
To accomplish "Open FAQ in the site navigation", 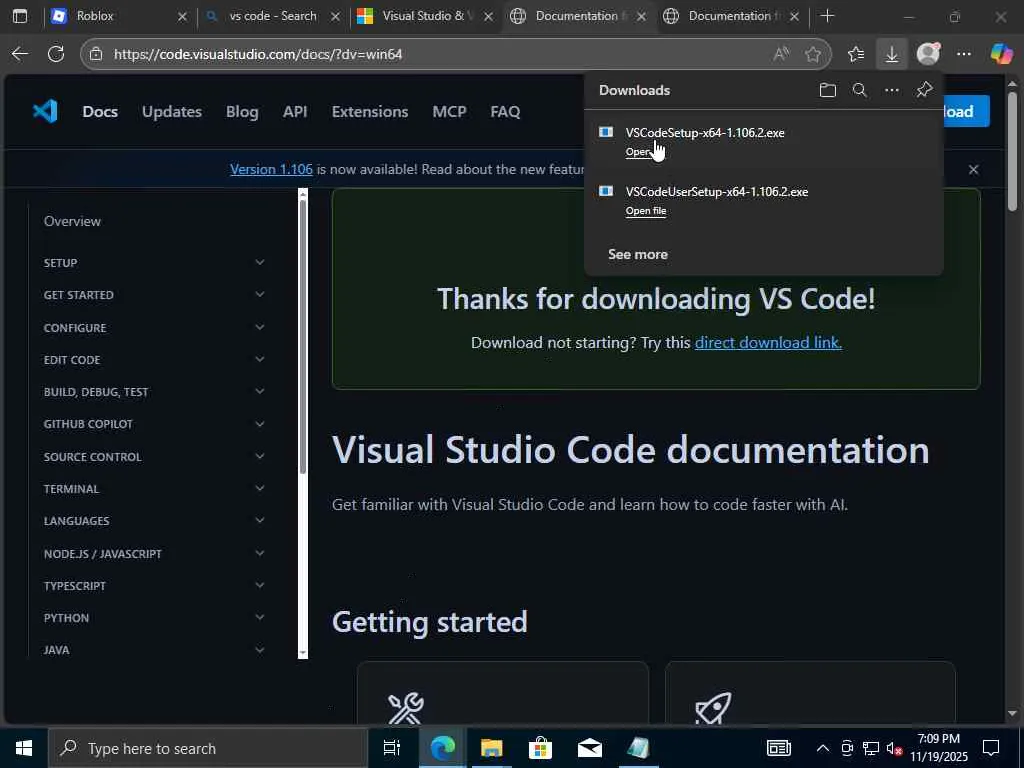I will [x=505, y=112].
